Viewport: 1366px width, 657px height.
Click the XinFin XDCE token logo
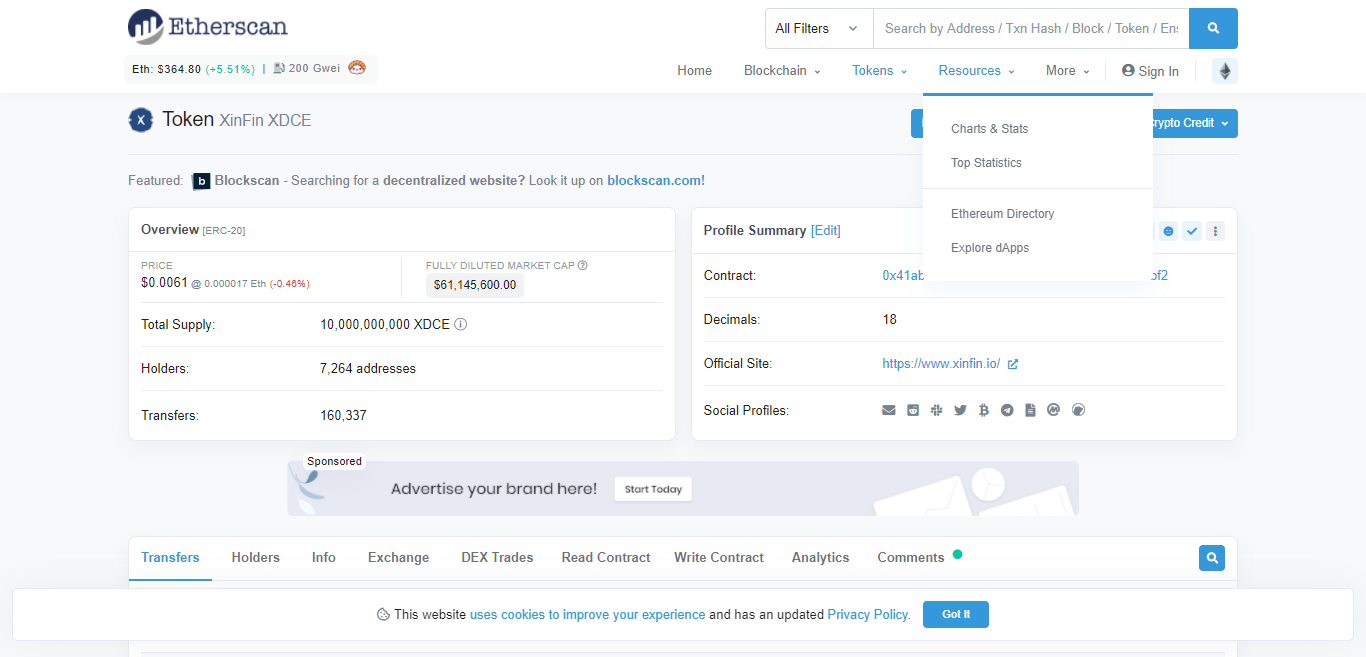(141, 120)
